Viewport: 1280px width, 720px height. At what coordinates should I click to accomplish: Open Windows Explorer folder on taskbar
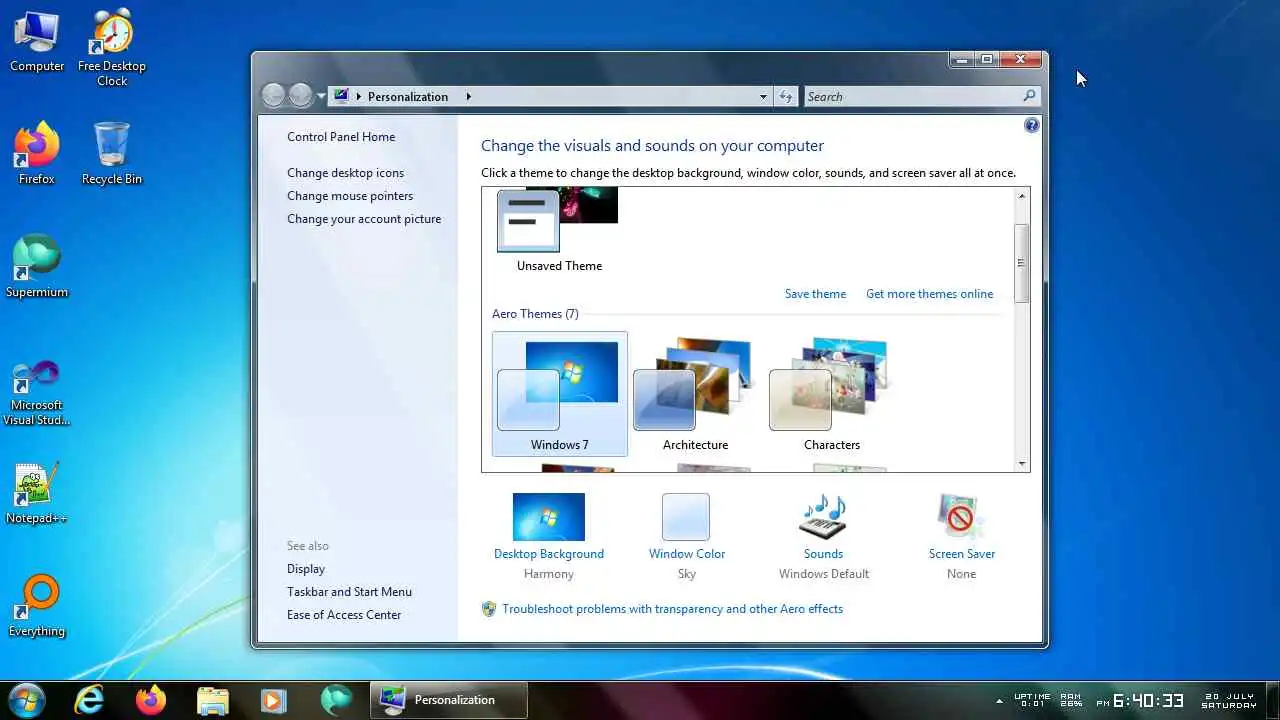coord(213,700)
